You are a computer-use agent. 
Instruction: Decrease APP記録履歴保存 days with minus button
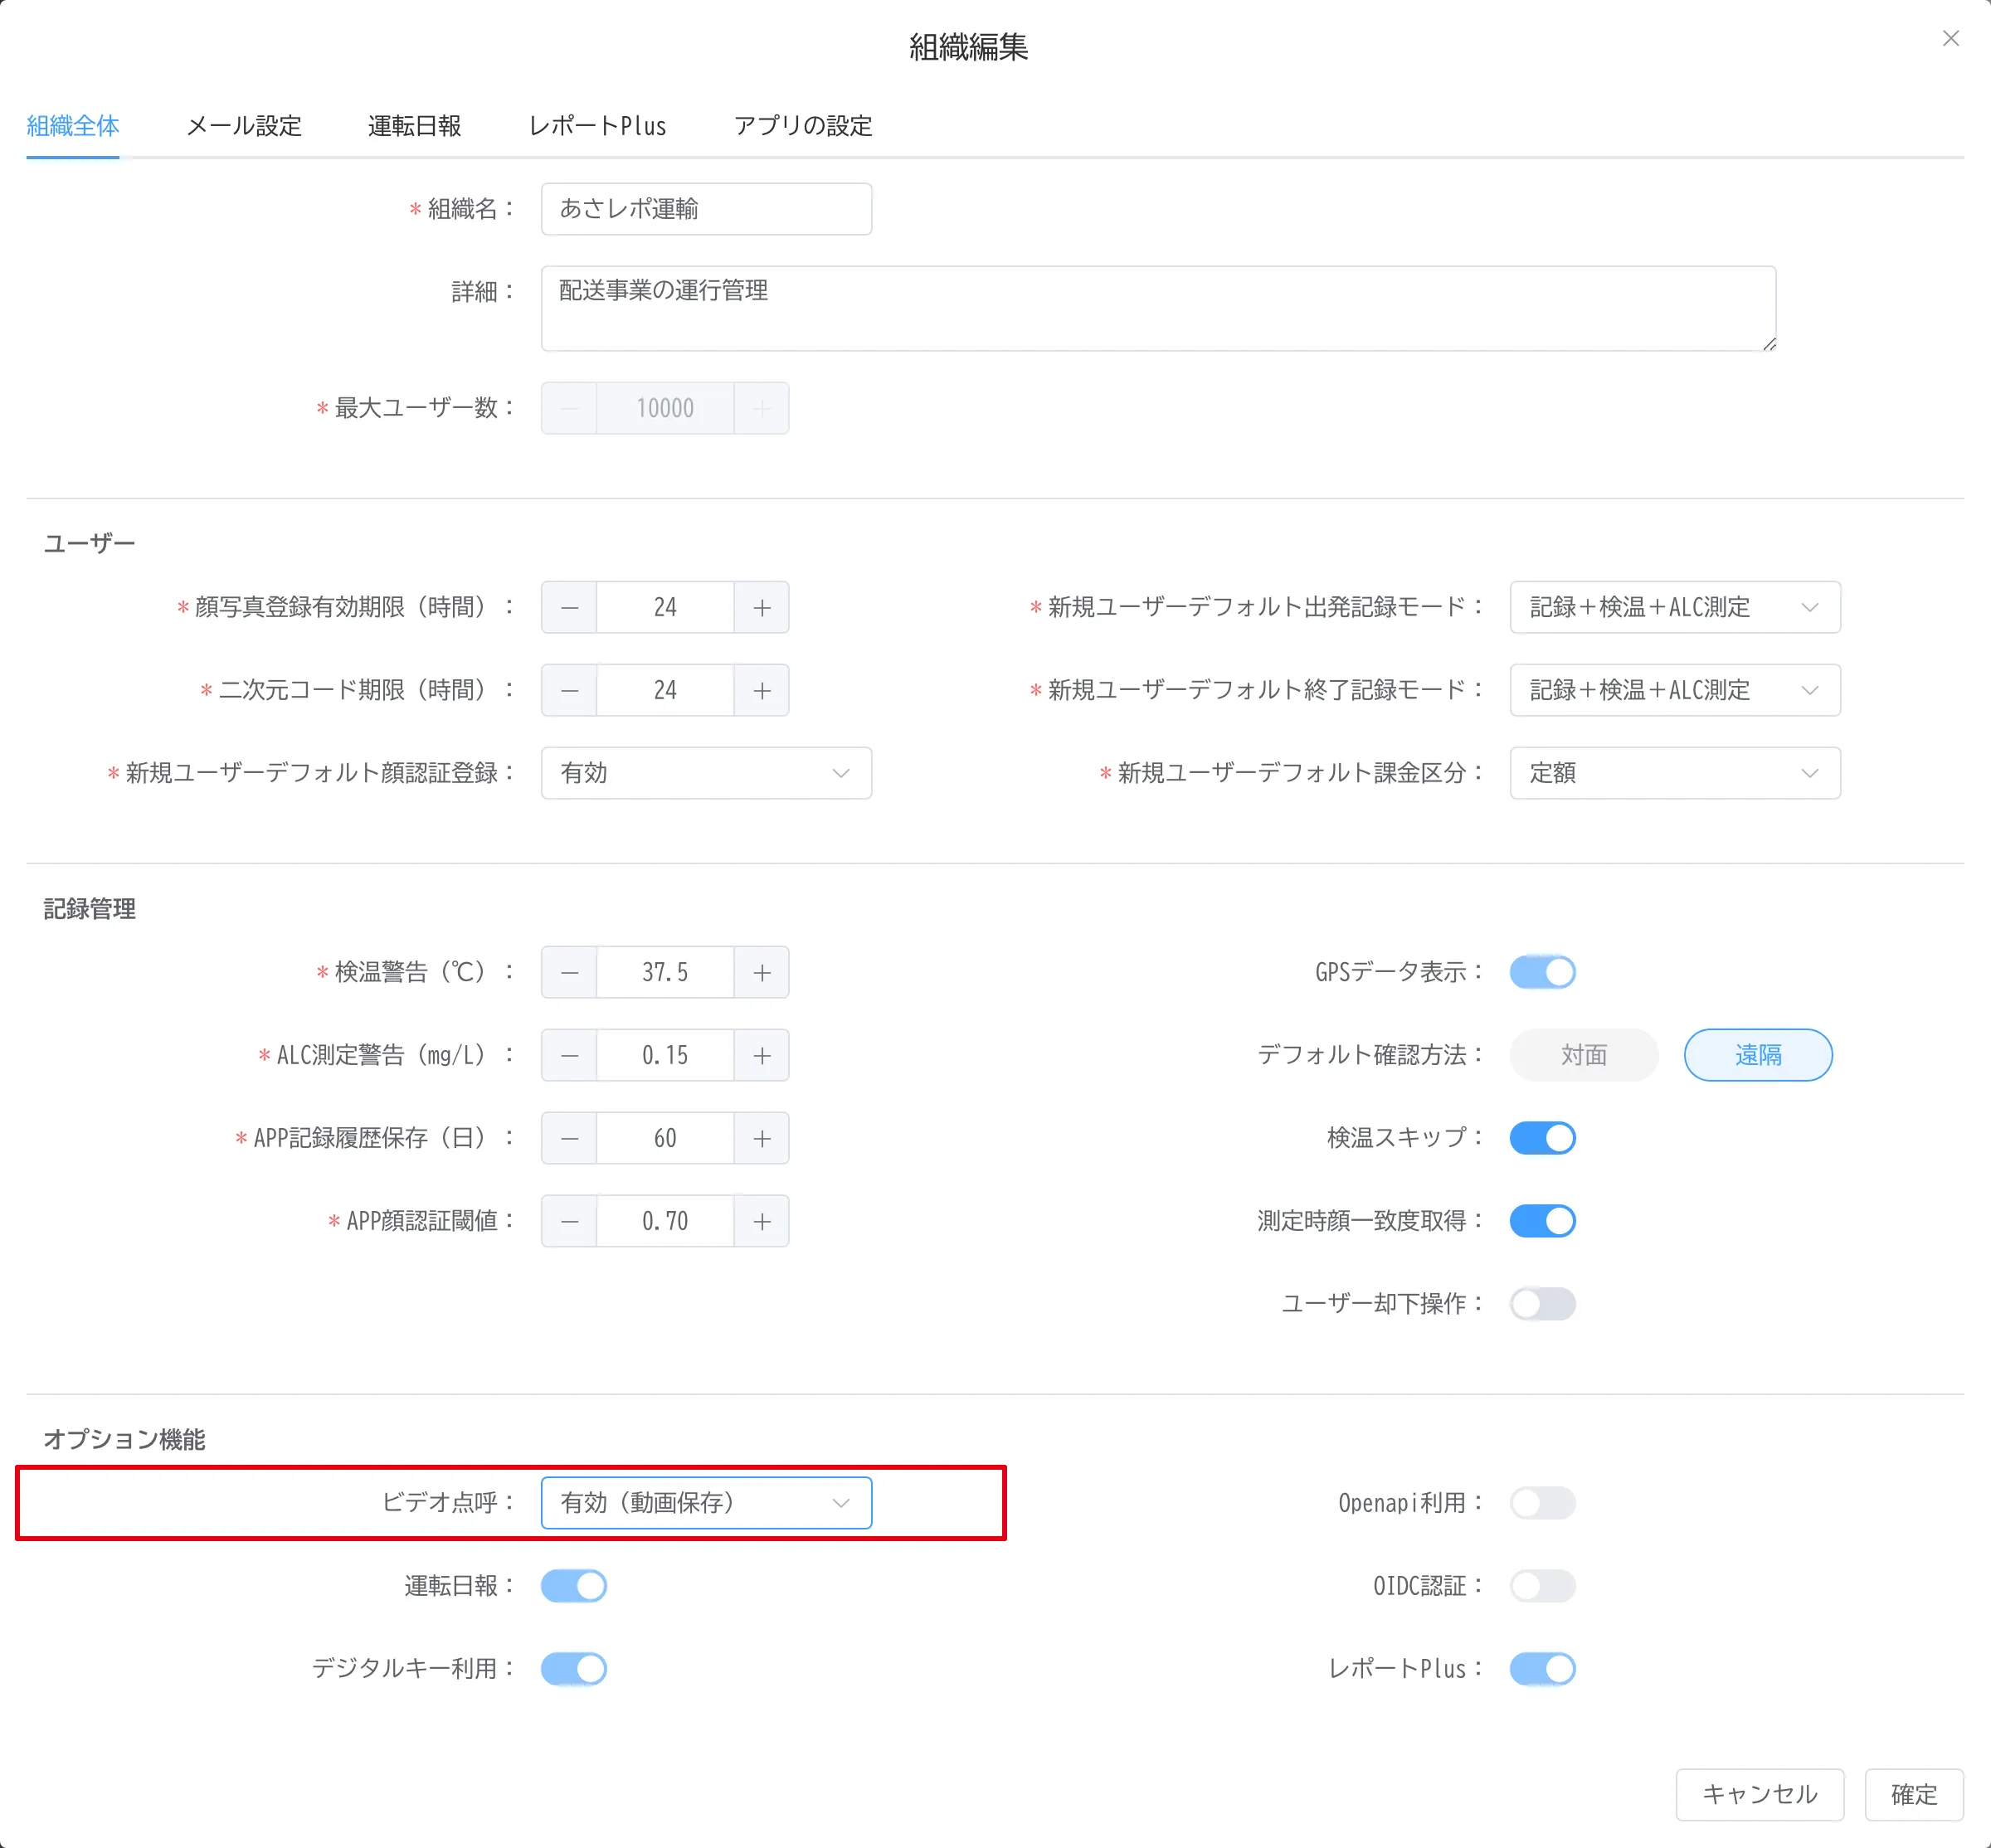tap(570, 1138)
